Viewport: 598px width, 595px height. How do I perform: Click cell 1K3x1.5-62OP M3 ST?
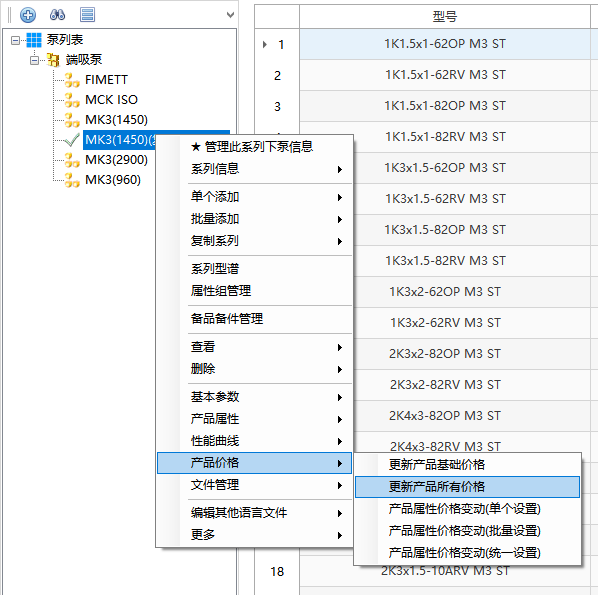[445, 168]
